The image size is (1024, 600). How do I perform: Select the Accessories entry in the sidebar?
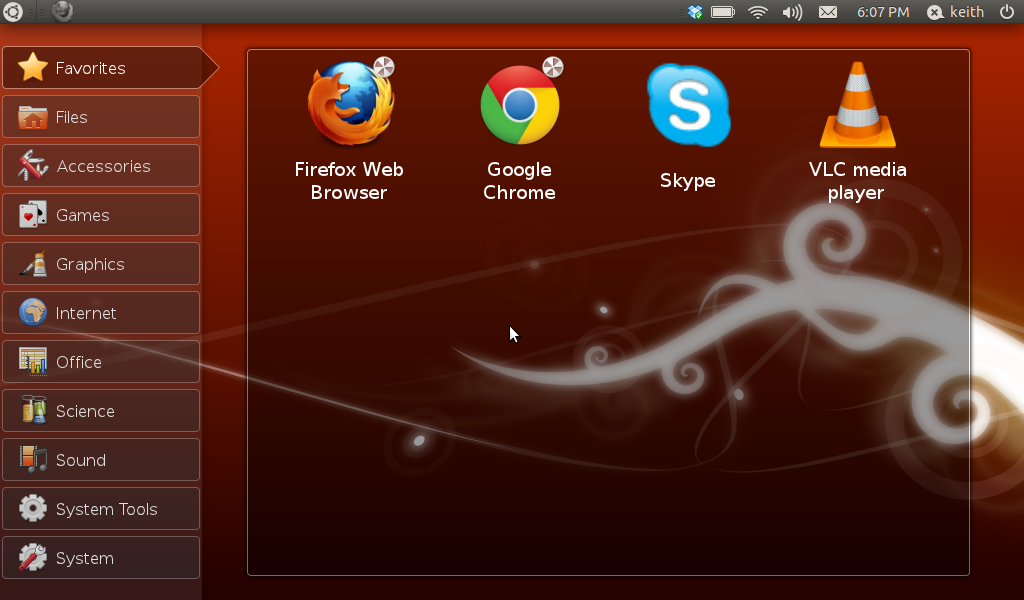(100, 165)
